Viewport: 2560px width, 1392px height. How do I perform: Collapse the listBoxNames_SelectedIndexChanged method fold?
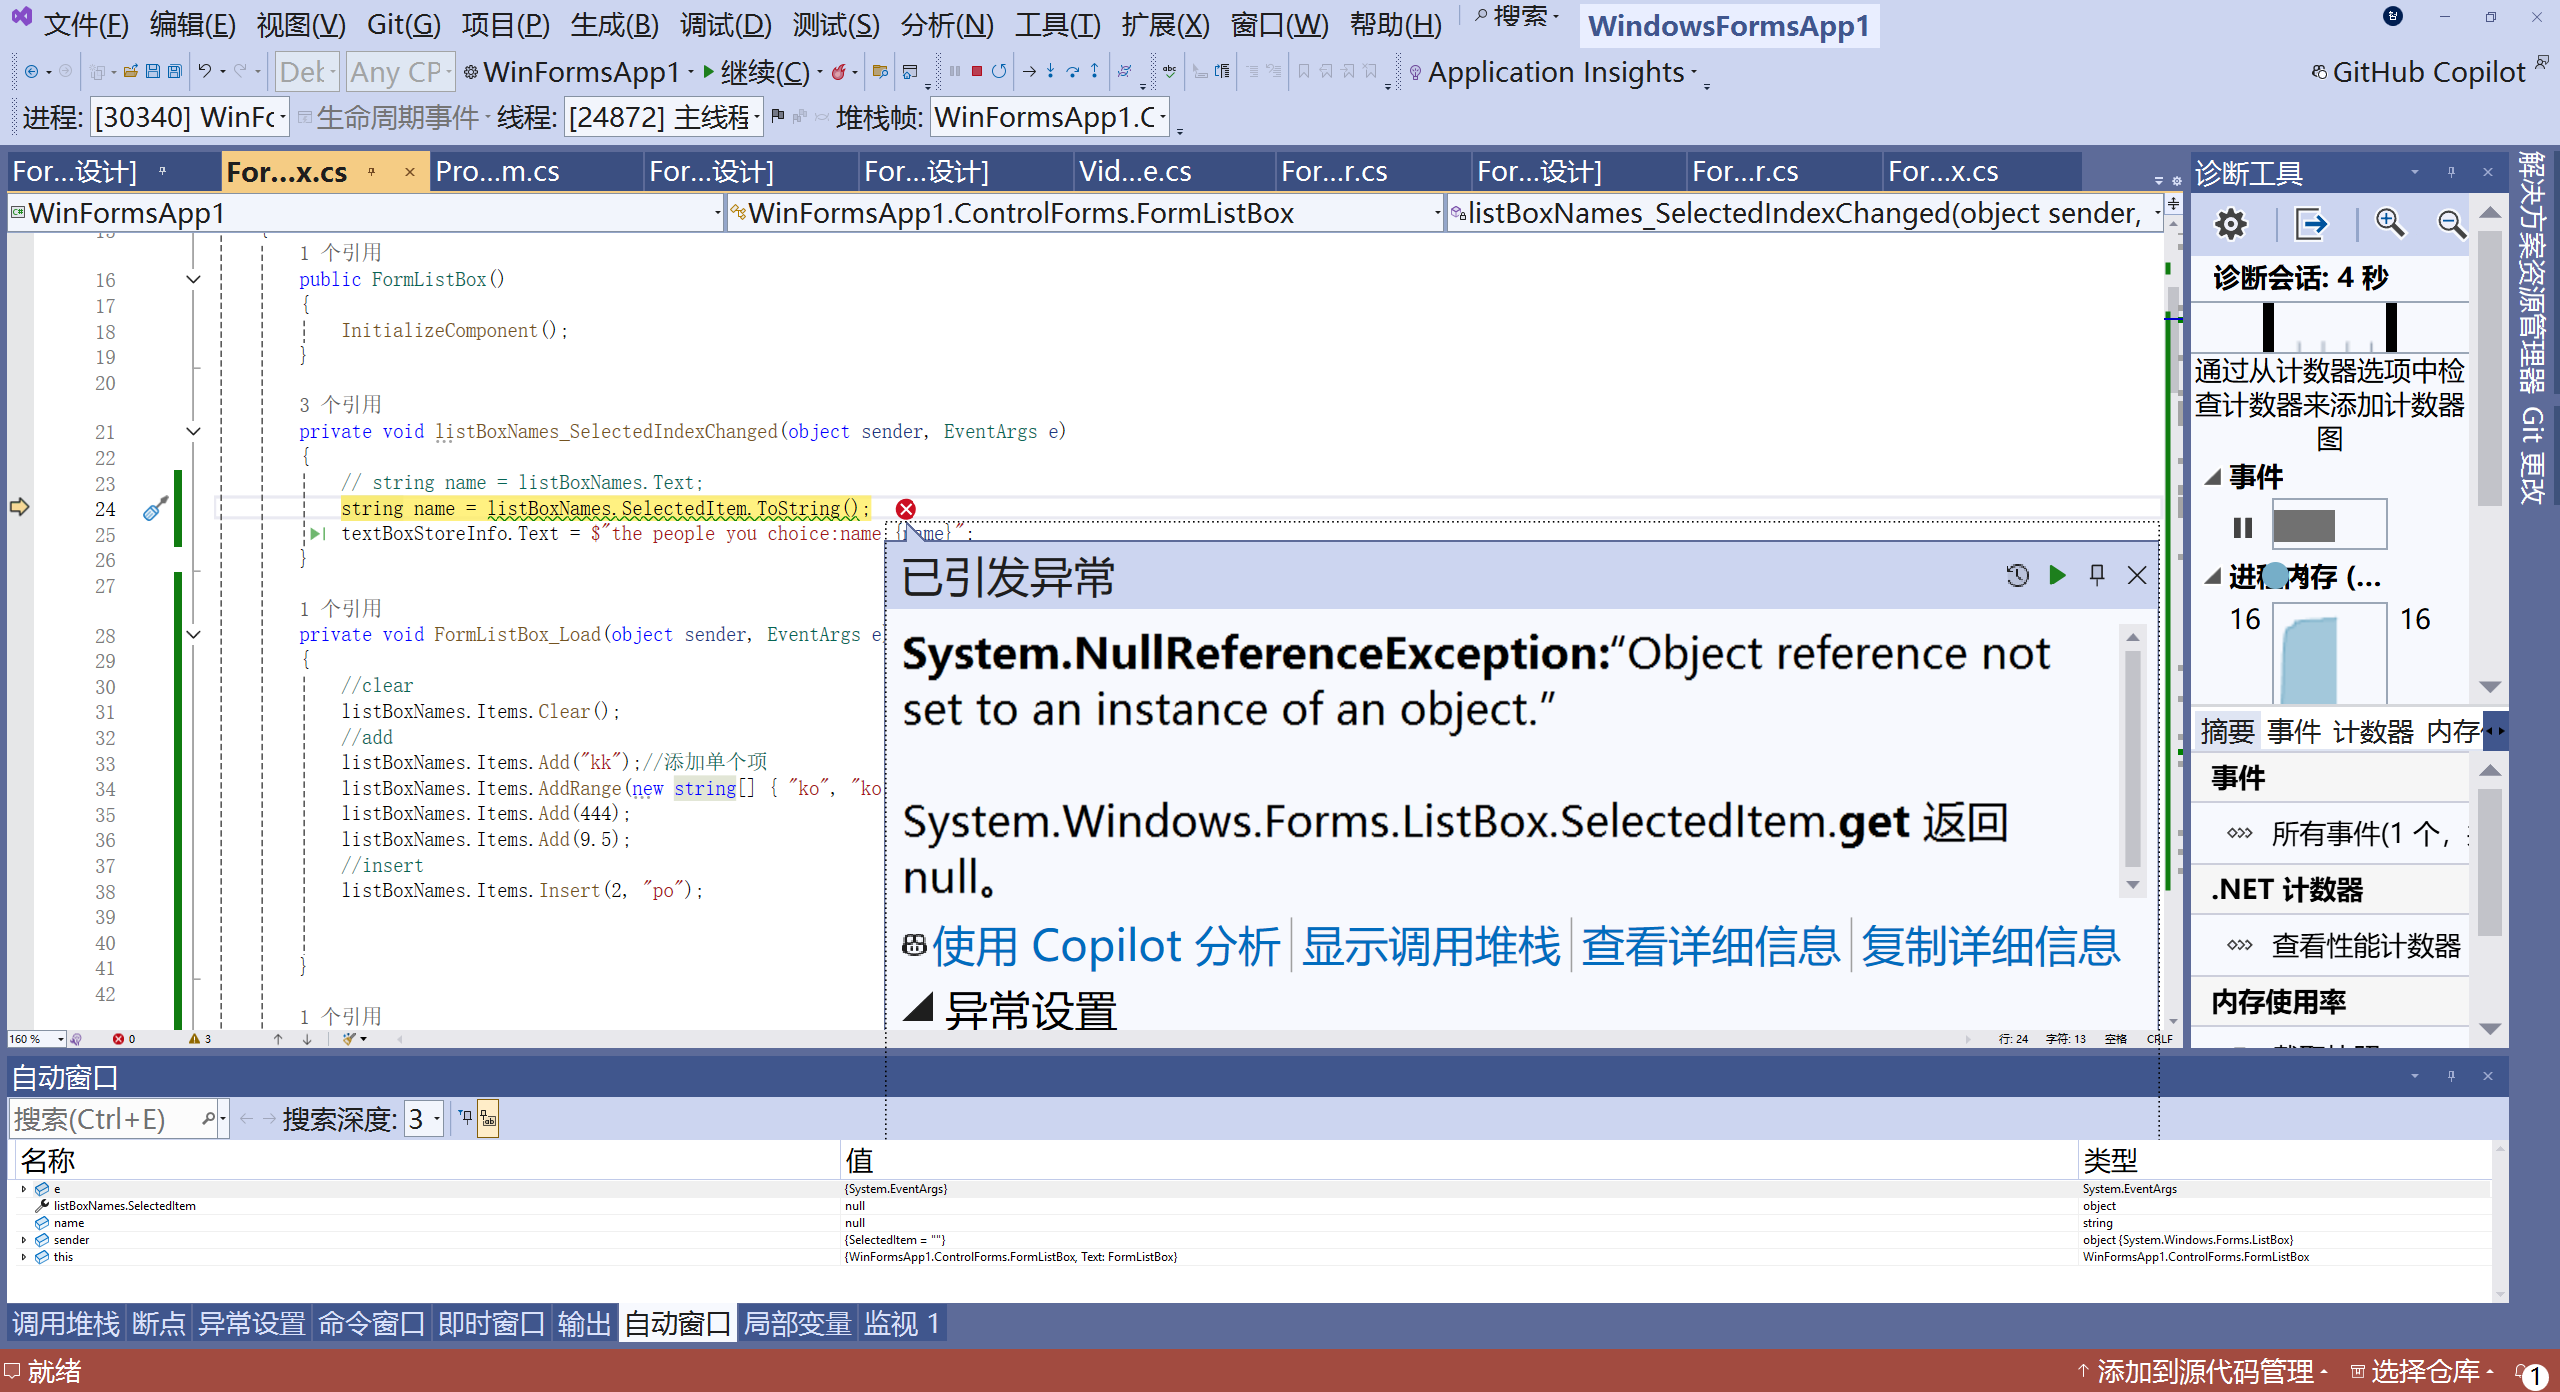(x=194, y=431)
